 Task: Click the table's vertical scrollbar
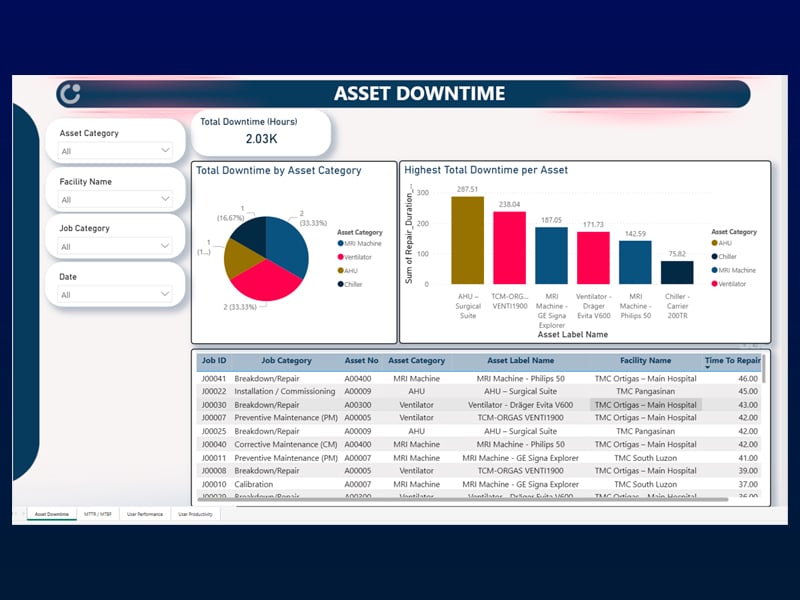(764, 369)
